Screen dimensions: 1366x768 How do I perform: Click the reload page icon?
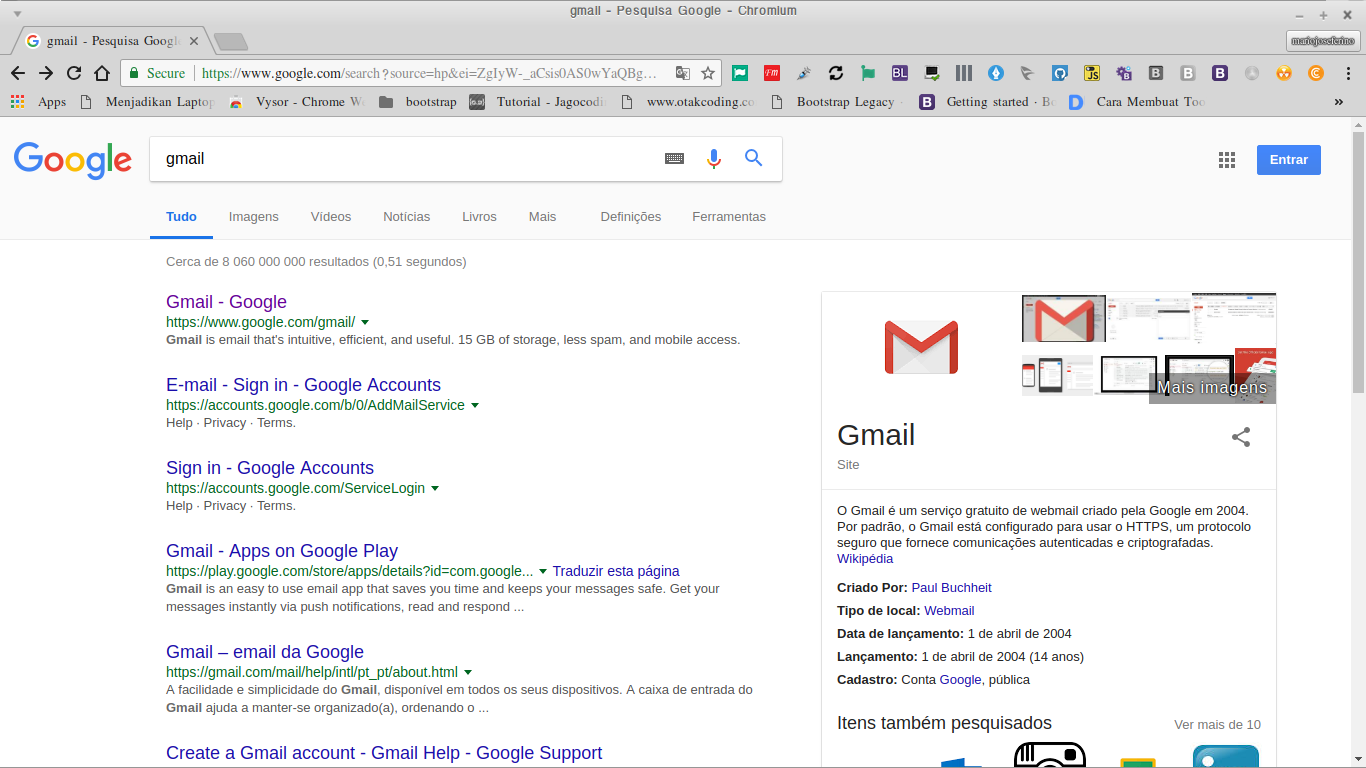[73, 73]
